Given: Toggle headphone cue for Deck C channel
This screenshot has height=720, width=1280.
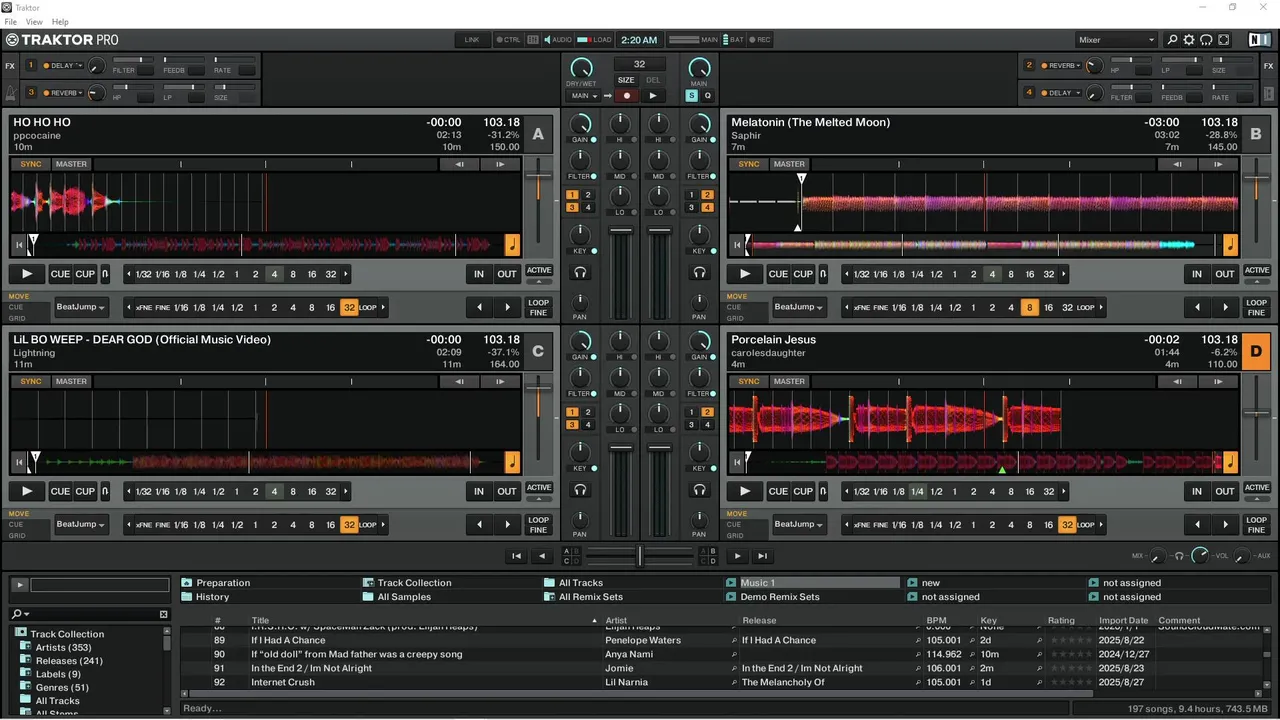Looking at the screenshot, I should pos(580,489).
